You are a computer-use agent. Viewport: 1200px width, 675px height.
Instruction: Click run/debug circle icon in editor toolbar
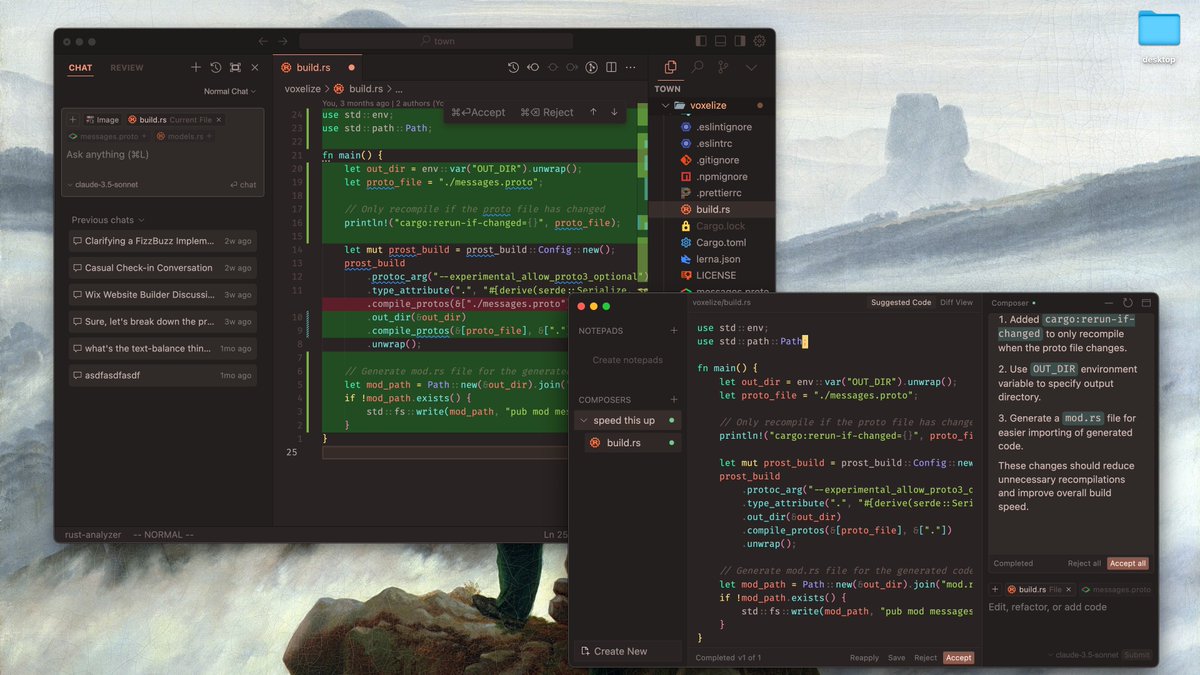coord(592,67)
